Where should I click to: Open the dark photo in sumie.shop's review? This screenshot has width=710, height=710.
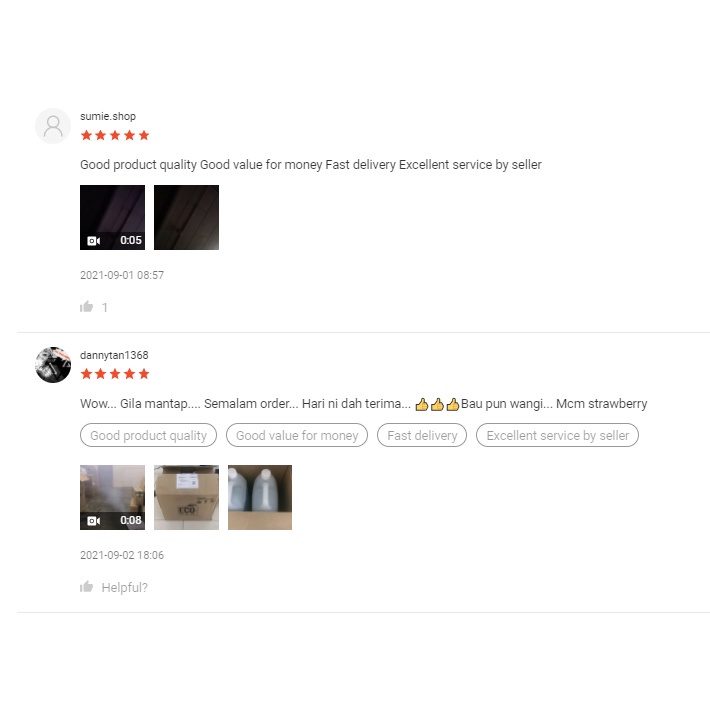[186, 217]
